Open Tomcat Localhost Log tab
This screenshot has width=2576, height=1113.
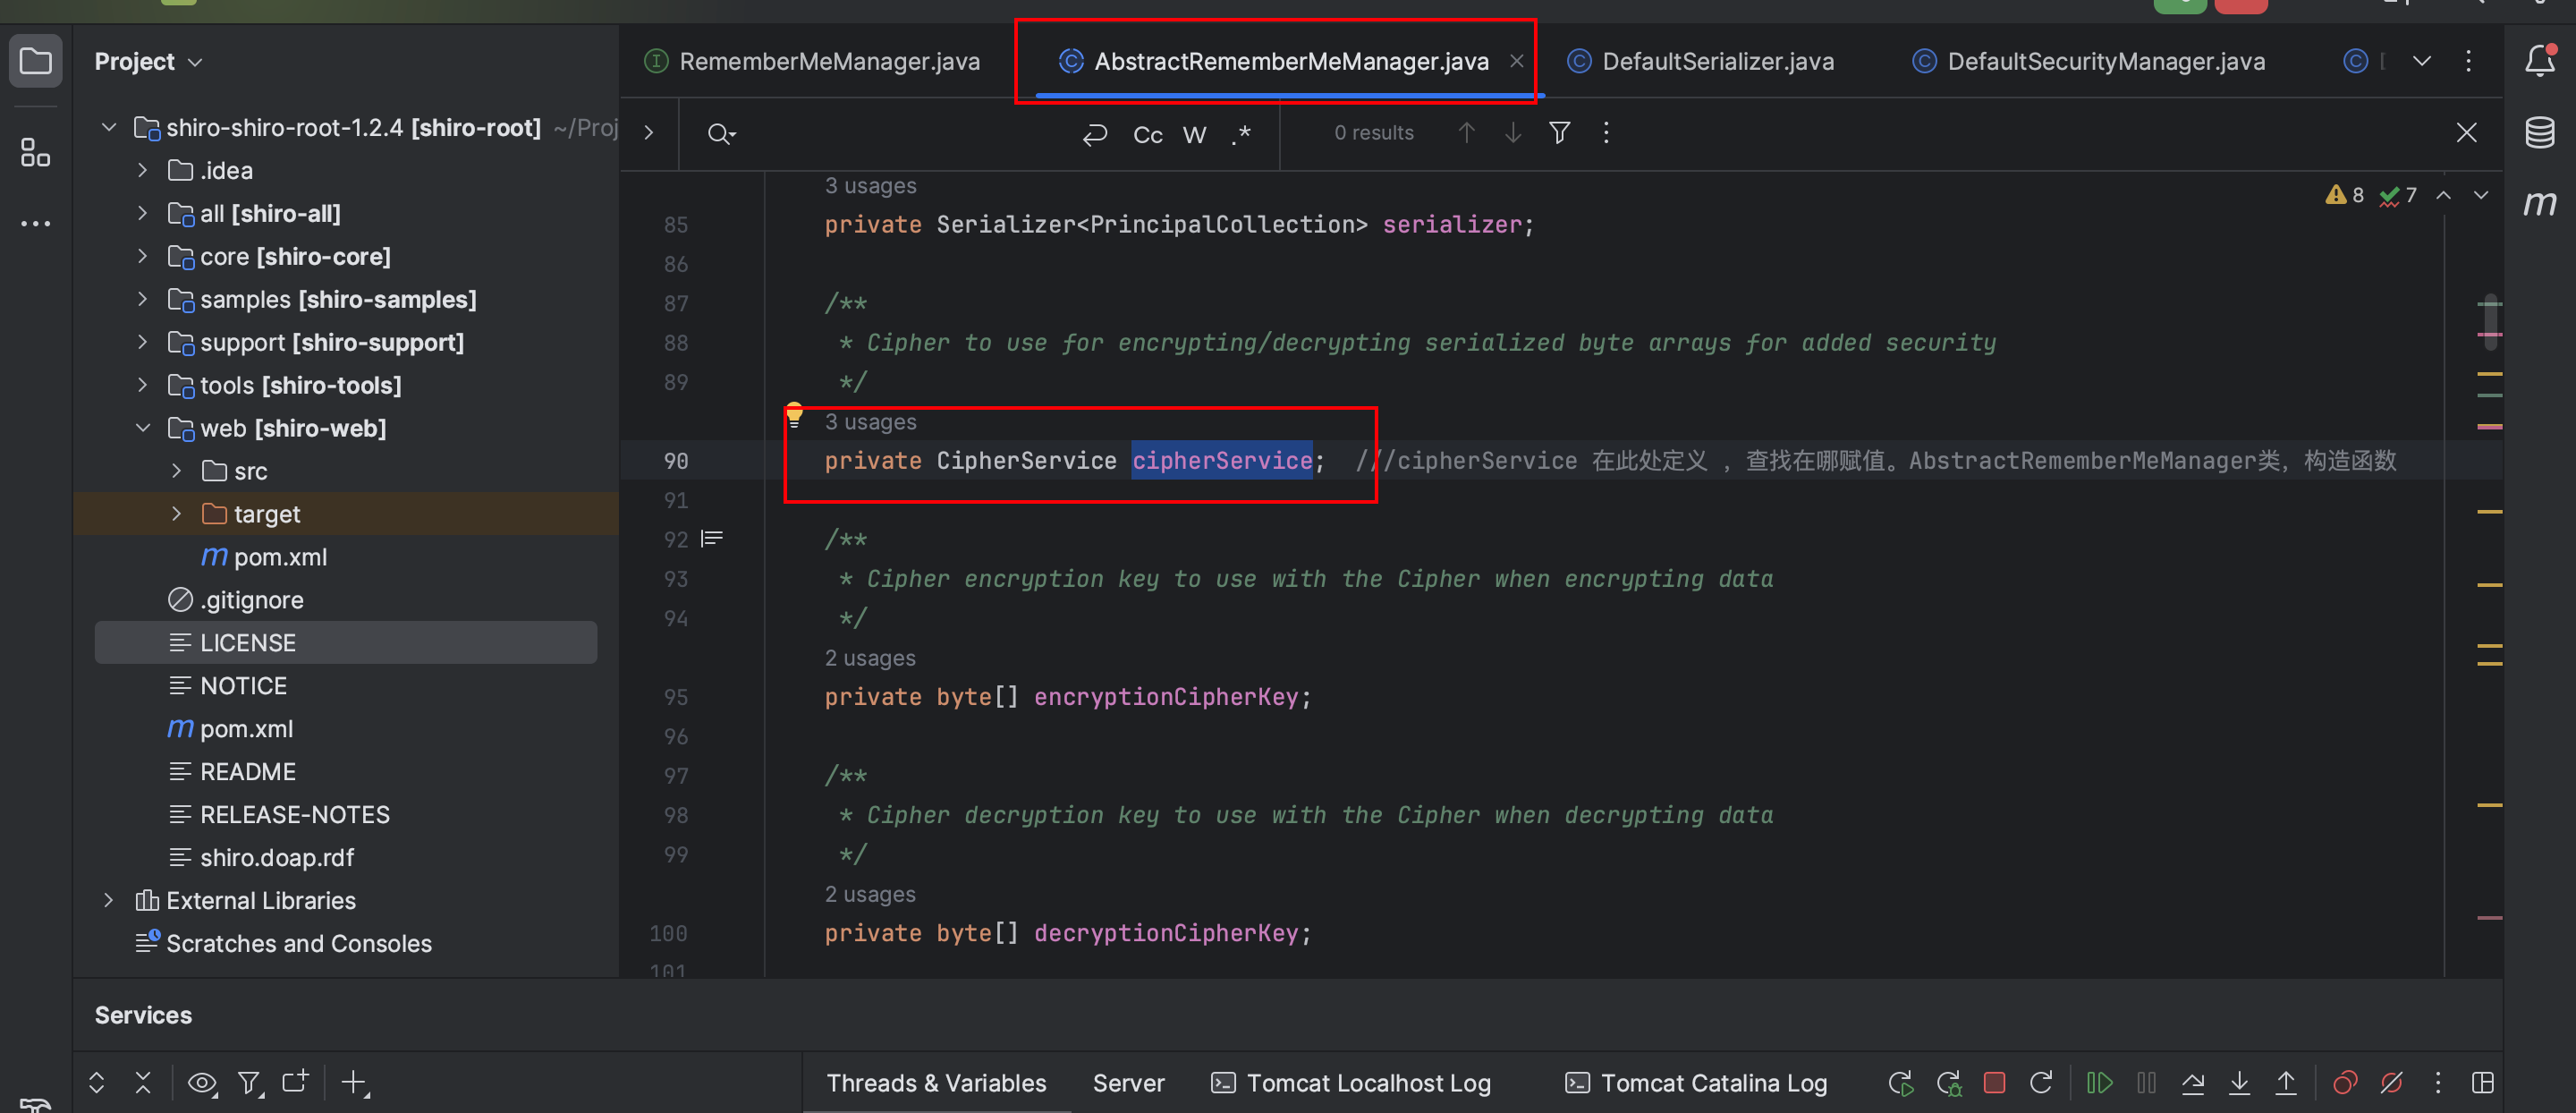point(1351,1083)
